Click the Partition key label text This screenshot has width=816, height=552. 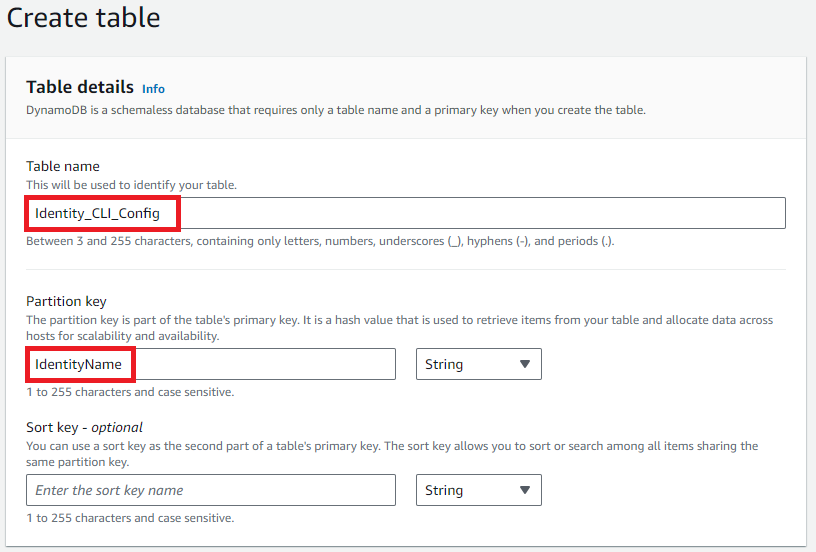pyautogui.click(x=66, y=301)
